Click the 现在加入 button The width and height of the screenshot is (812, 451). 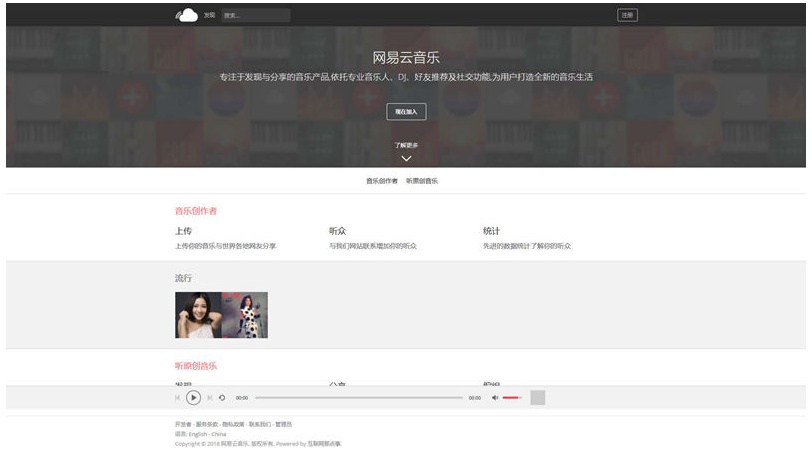406,112
